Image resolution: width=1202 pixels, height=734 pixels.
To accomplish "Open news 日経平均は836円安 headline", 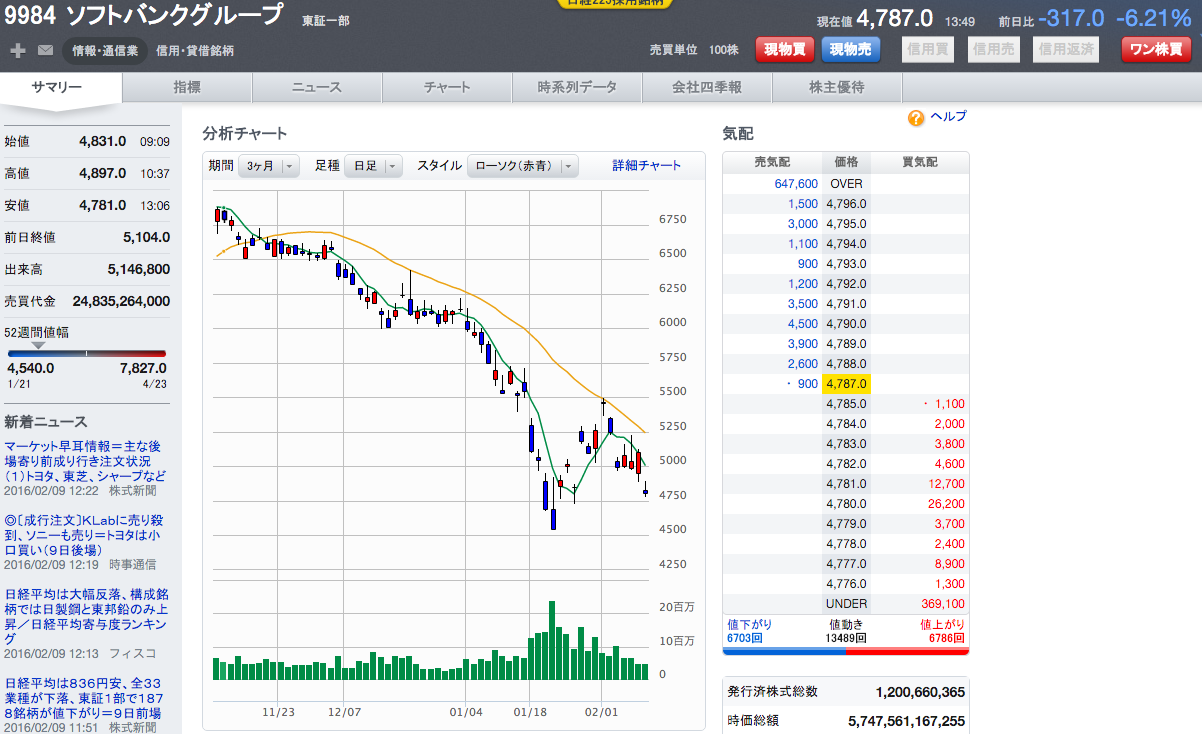I will [x=85, y=698].
